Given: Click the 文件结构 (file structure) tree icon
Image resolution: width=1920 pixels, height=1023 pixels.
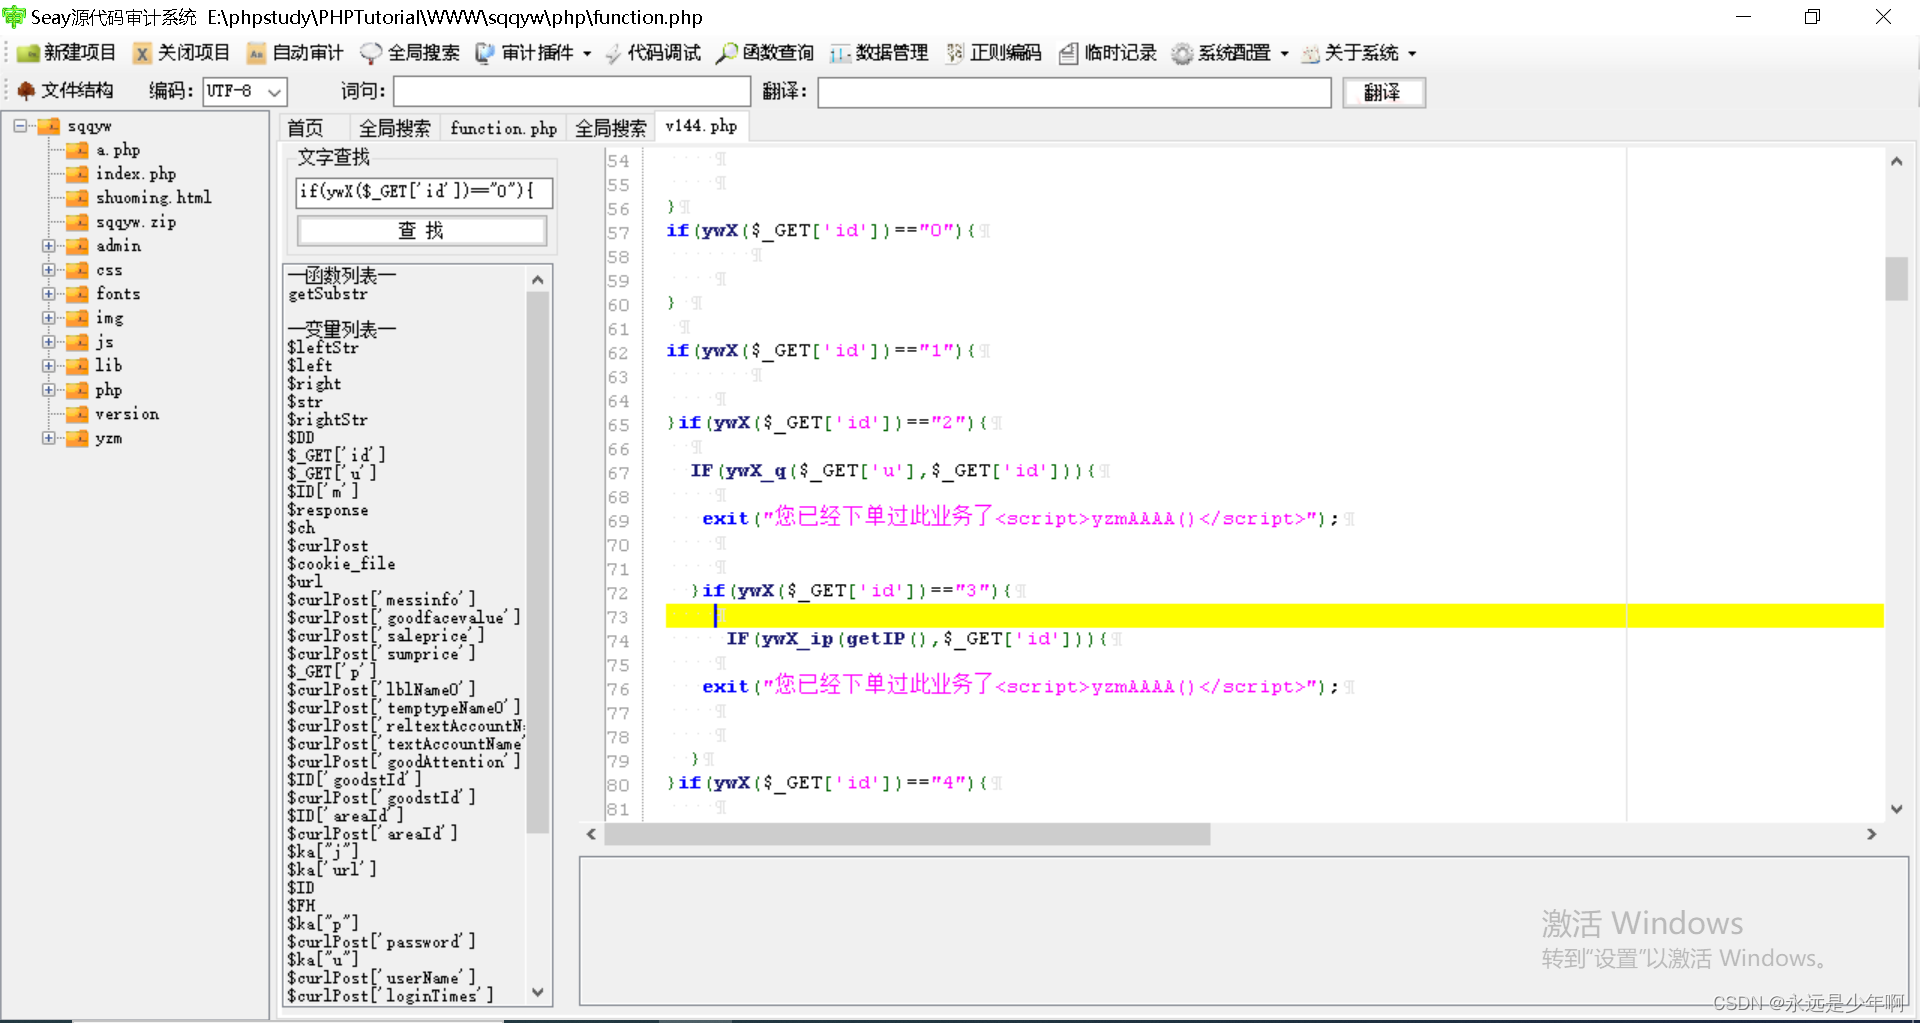Looking at the screenshot, I should point(26,91).
